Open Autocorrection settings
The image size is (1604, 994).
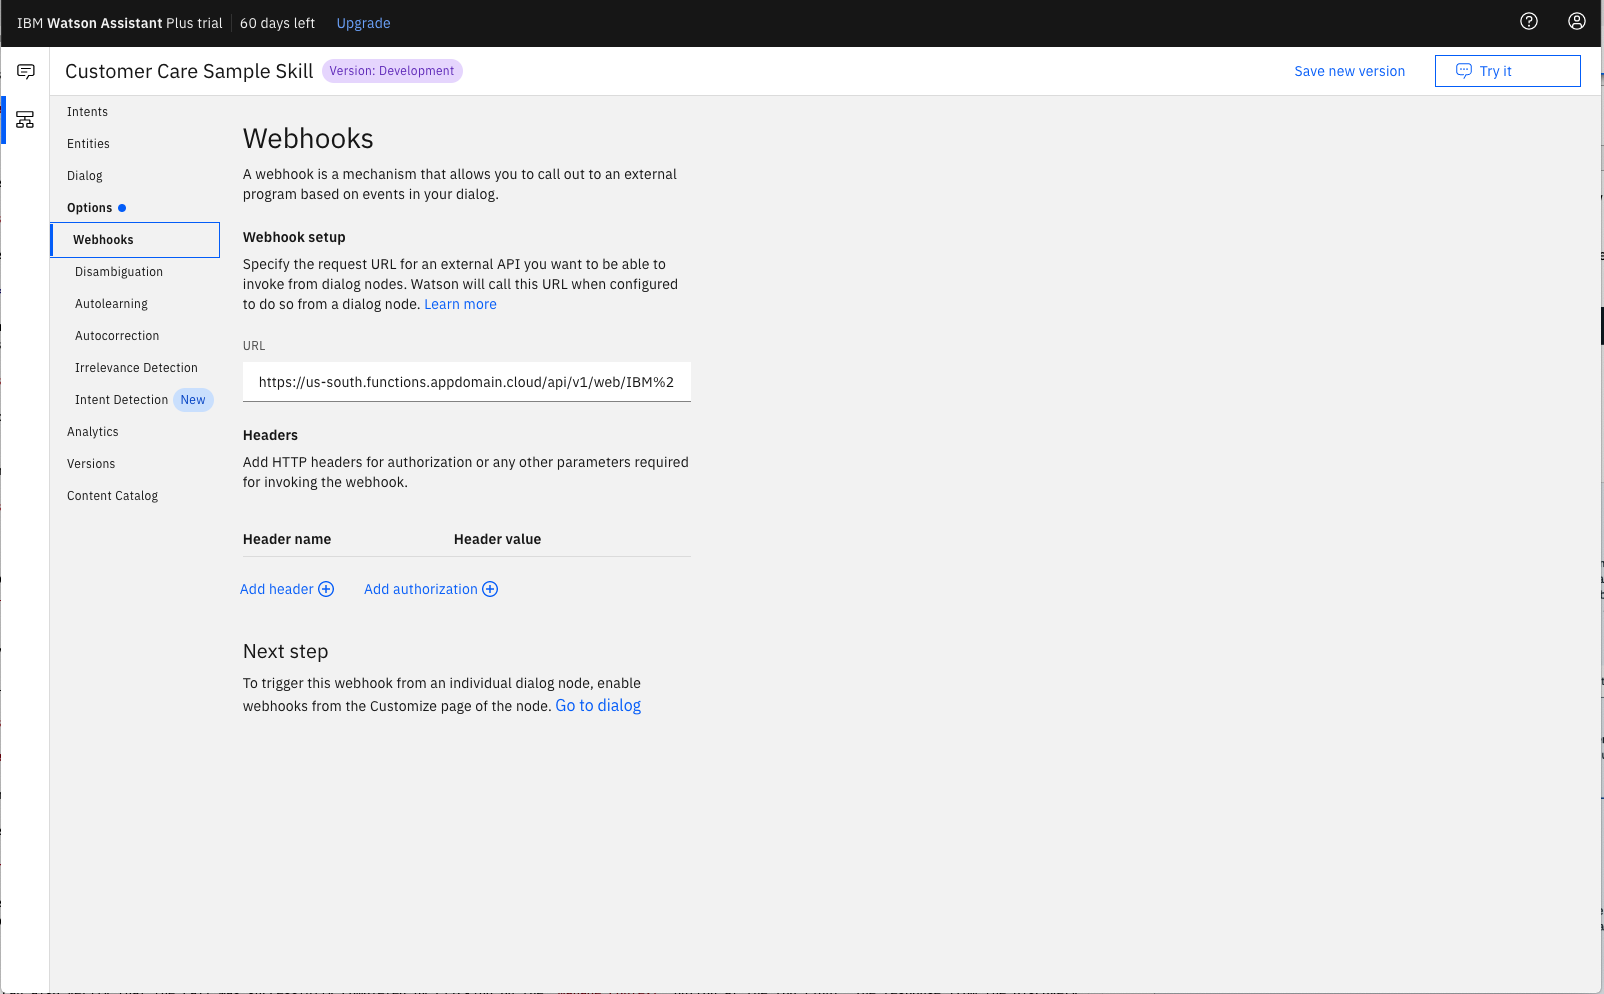[117, 336]
